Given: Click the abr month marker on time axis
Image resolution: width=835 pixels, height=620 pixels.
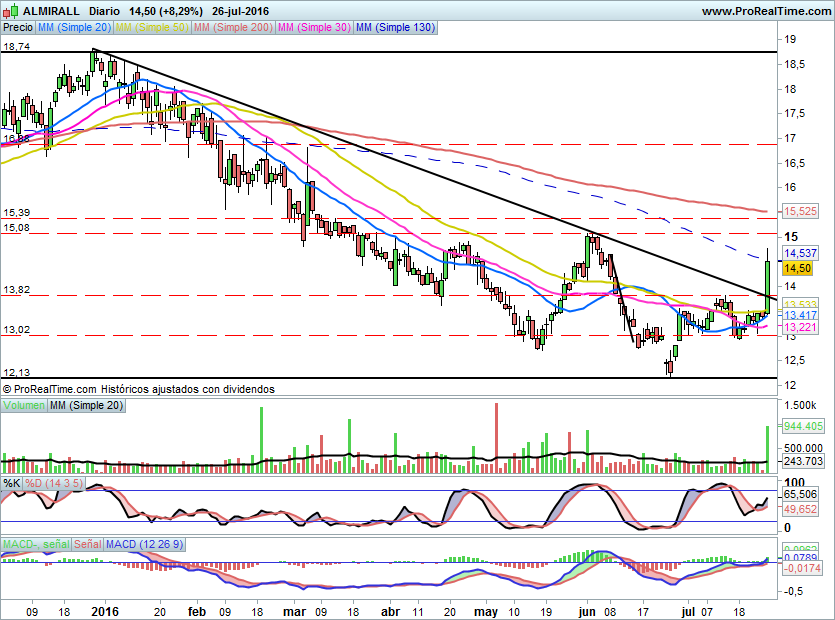Looking at the screenshot, I should pyautogui.click(x=390, y=611).
